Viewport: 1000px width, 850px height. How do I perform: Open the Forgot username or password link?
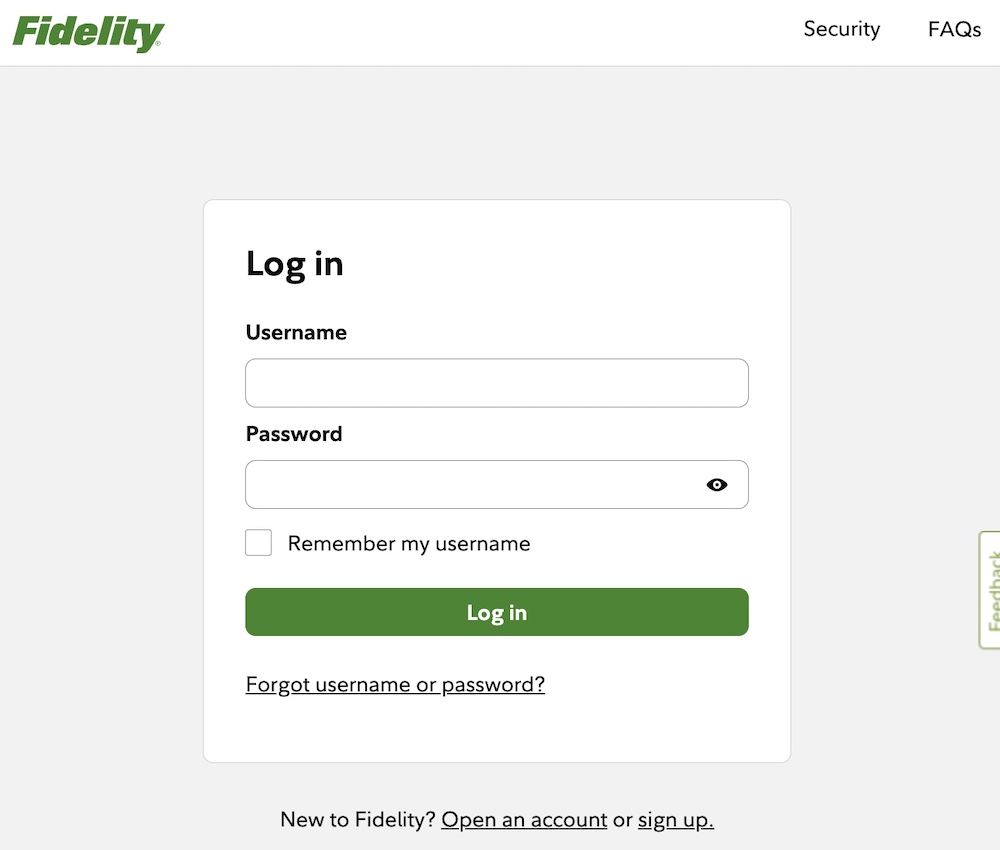(395, 684)
